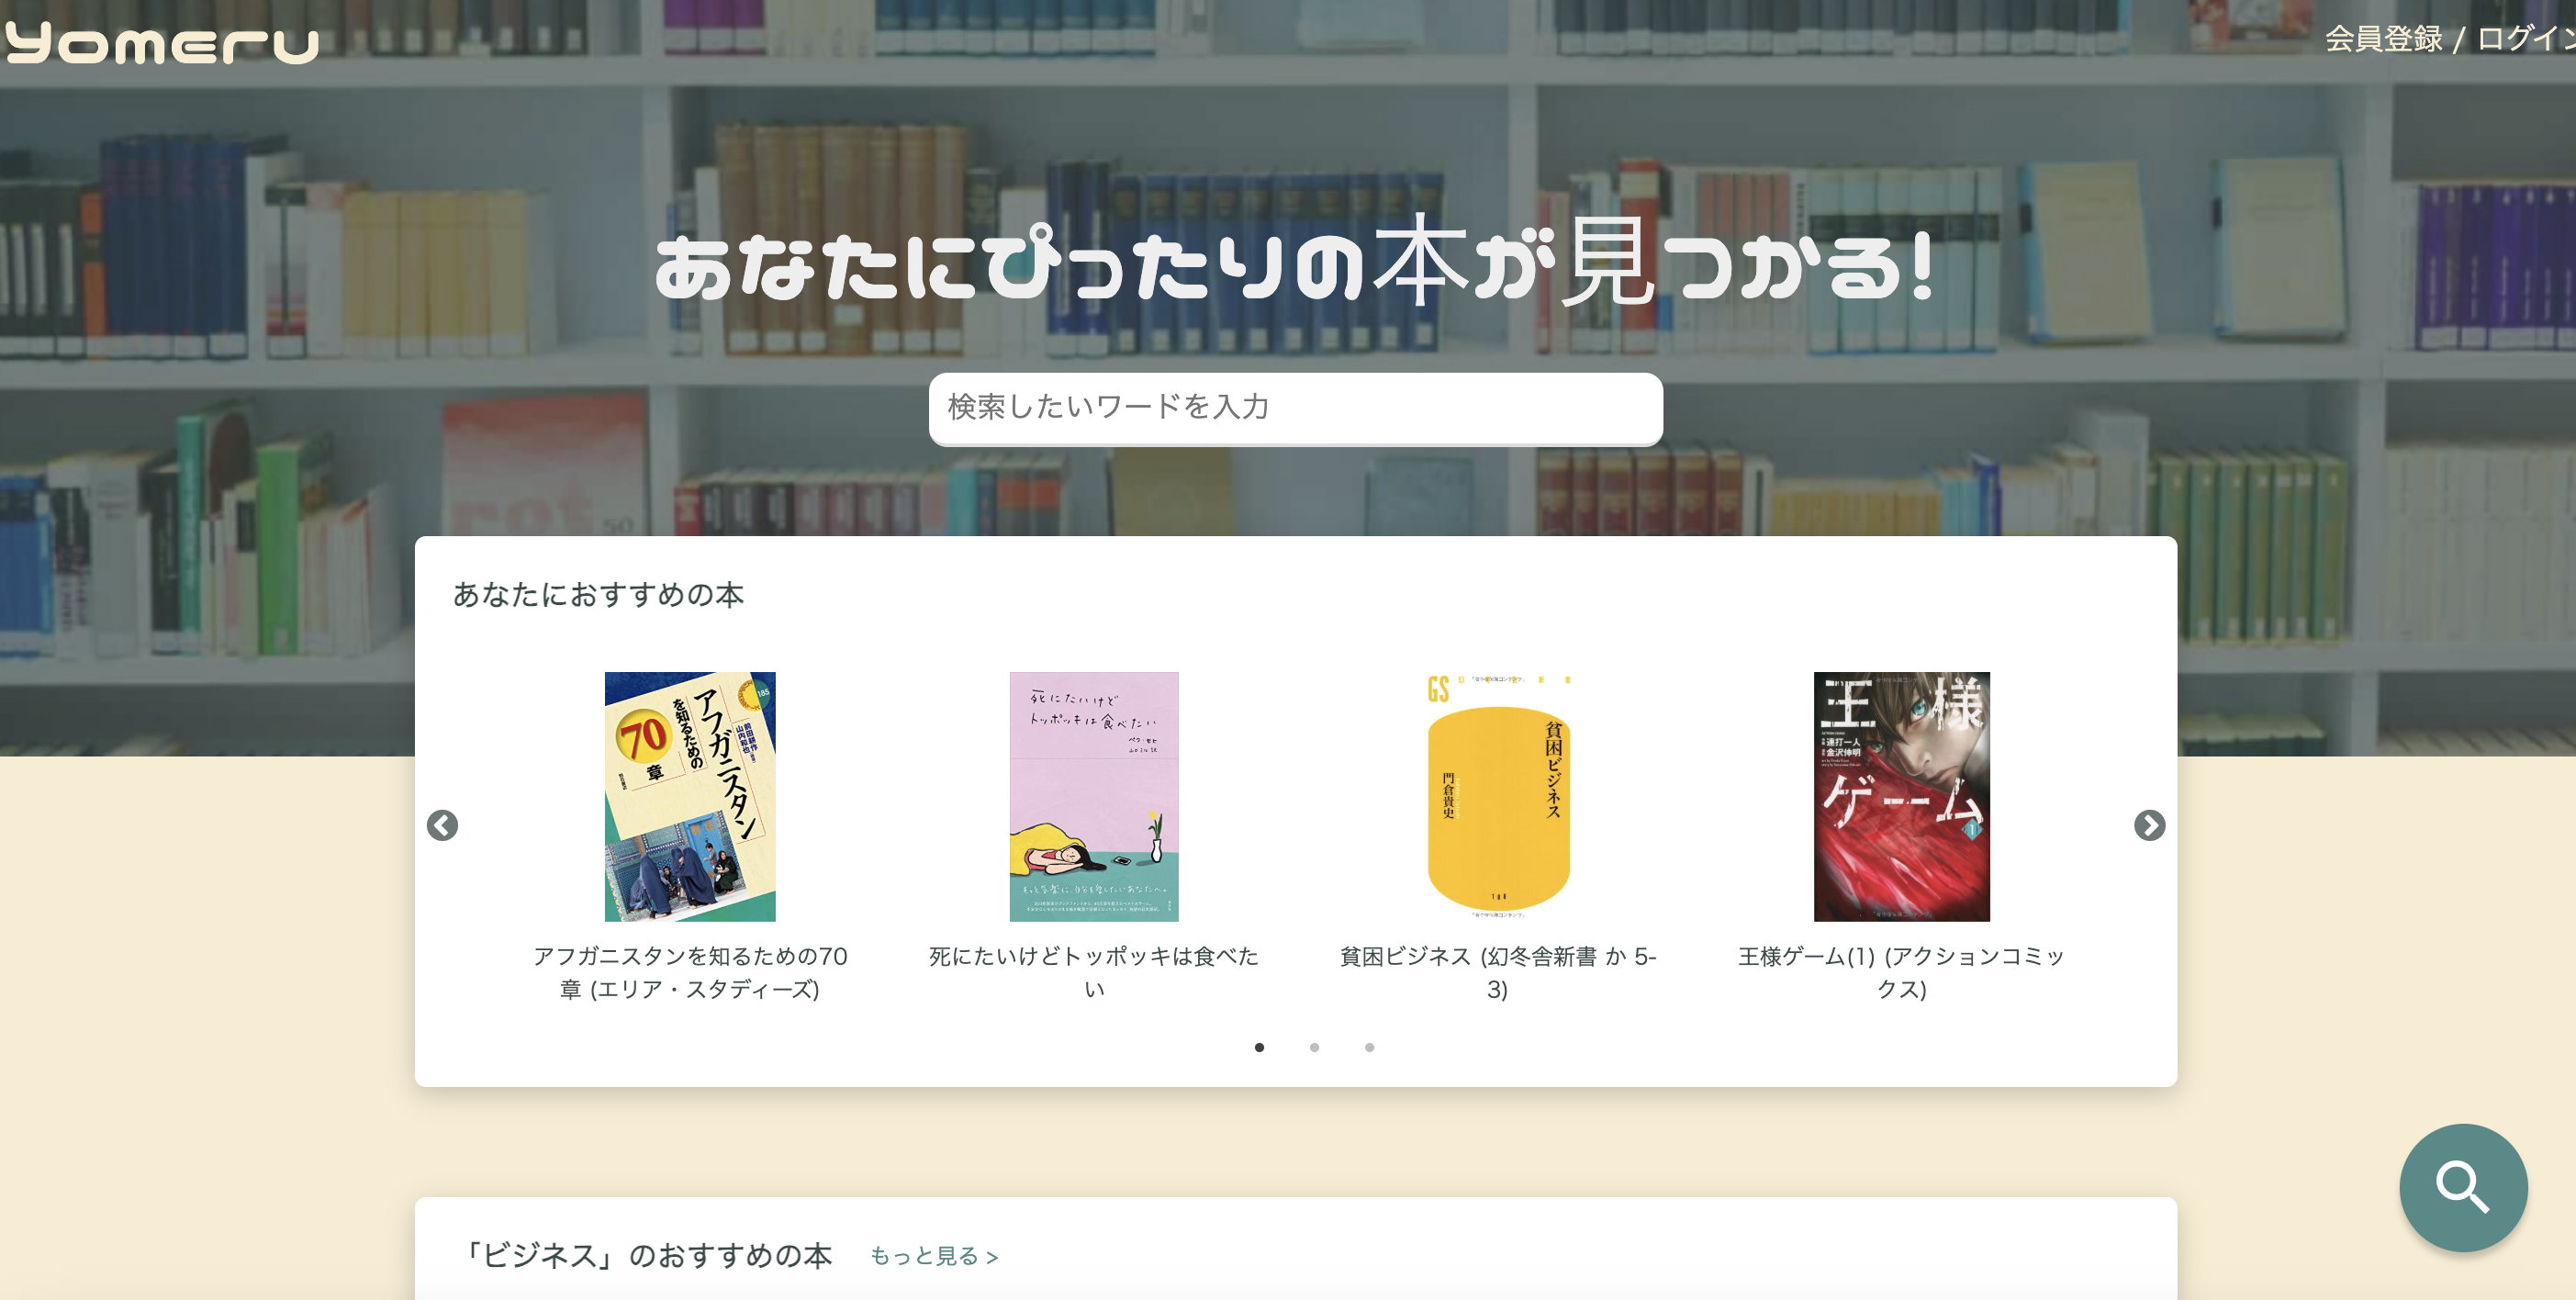Viewport: 2576px width, 1300px height.
Task: Go to the previous carousel slide arrow
Action: (x=442, y=825)
